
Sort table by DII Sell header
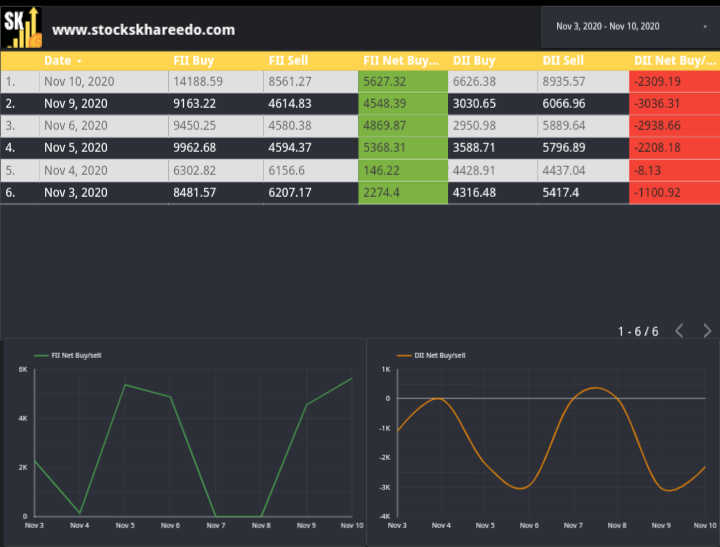tap(563, 61)
